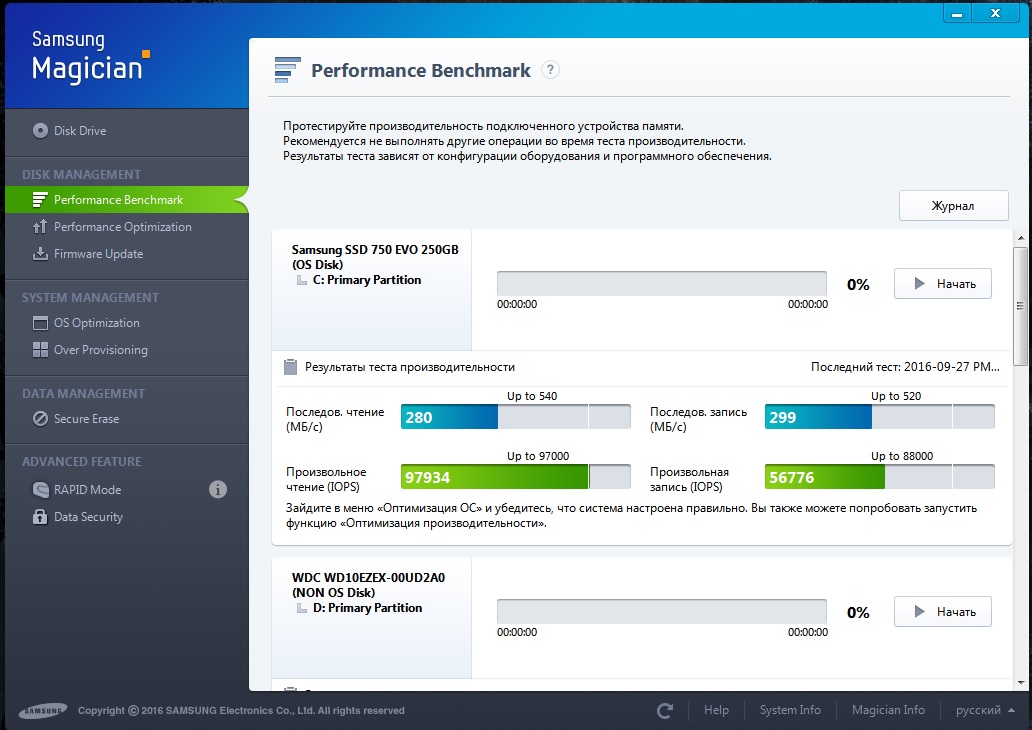Image resolution: width=1032 pixels, height=730 pixels.
Task: Minimize the Magician window
Action: 957,13
